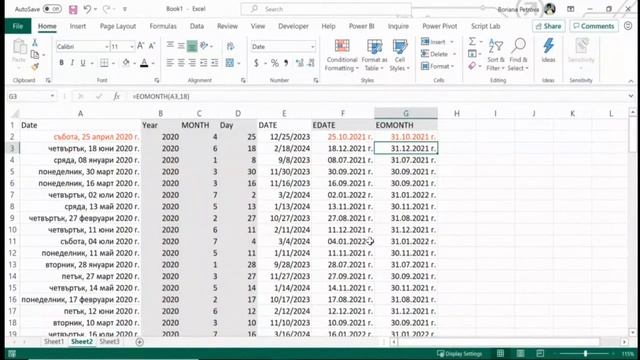Select the Sheet3 tab
This screenshot has height=360, width=640.
point(109,342)
